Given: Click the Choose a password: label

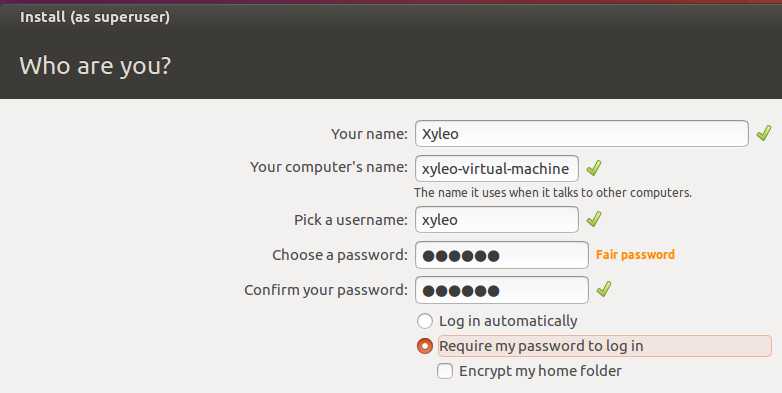Looking at the screenshot, I should (x=340, y=255).
